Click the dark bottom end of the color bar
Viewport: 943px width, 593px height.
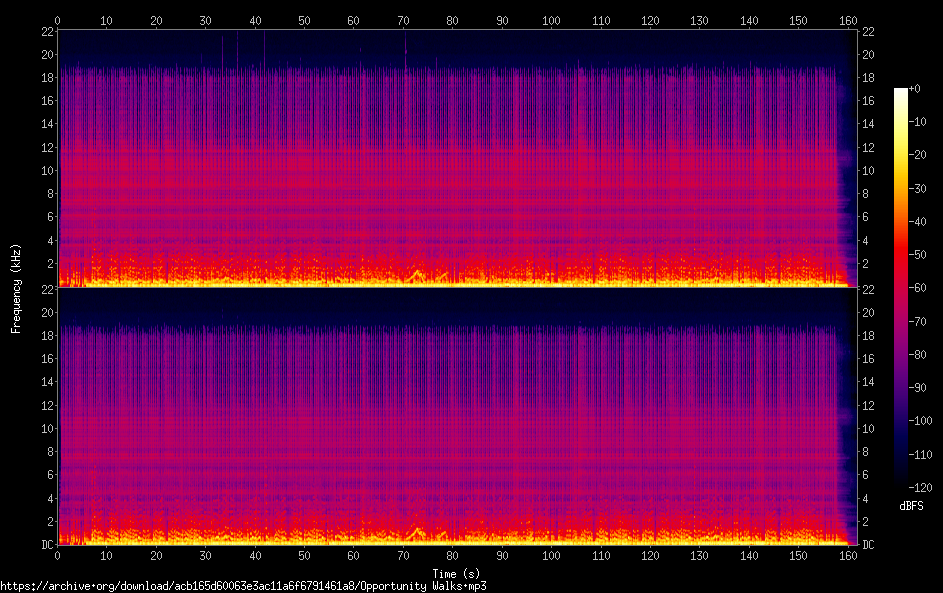point(901,484)
